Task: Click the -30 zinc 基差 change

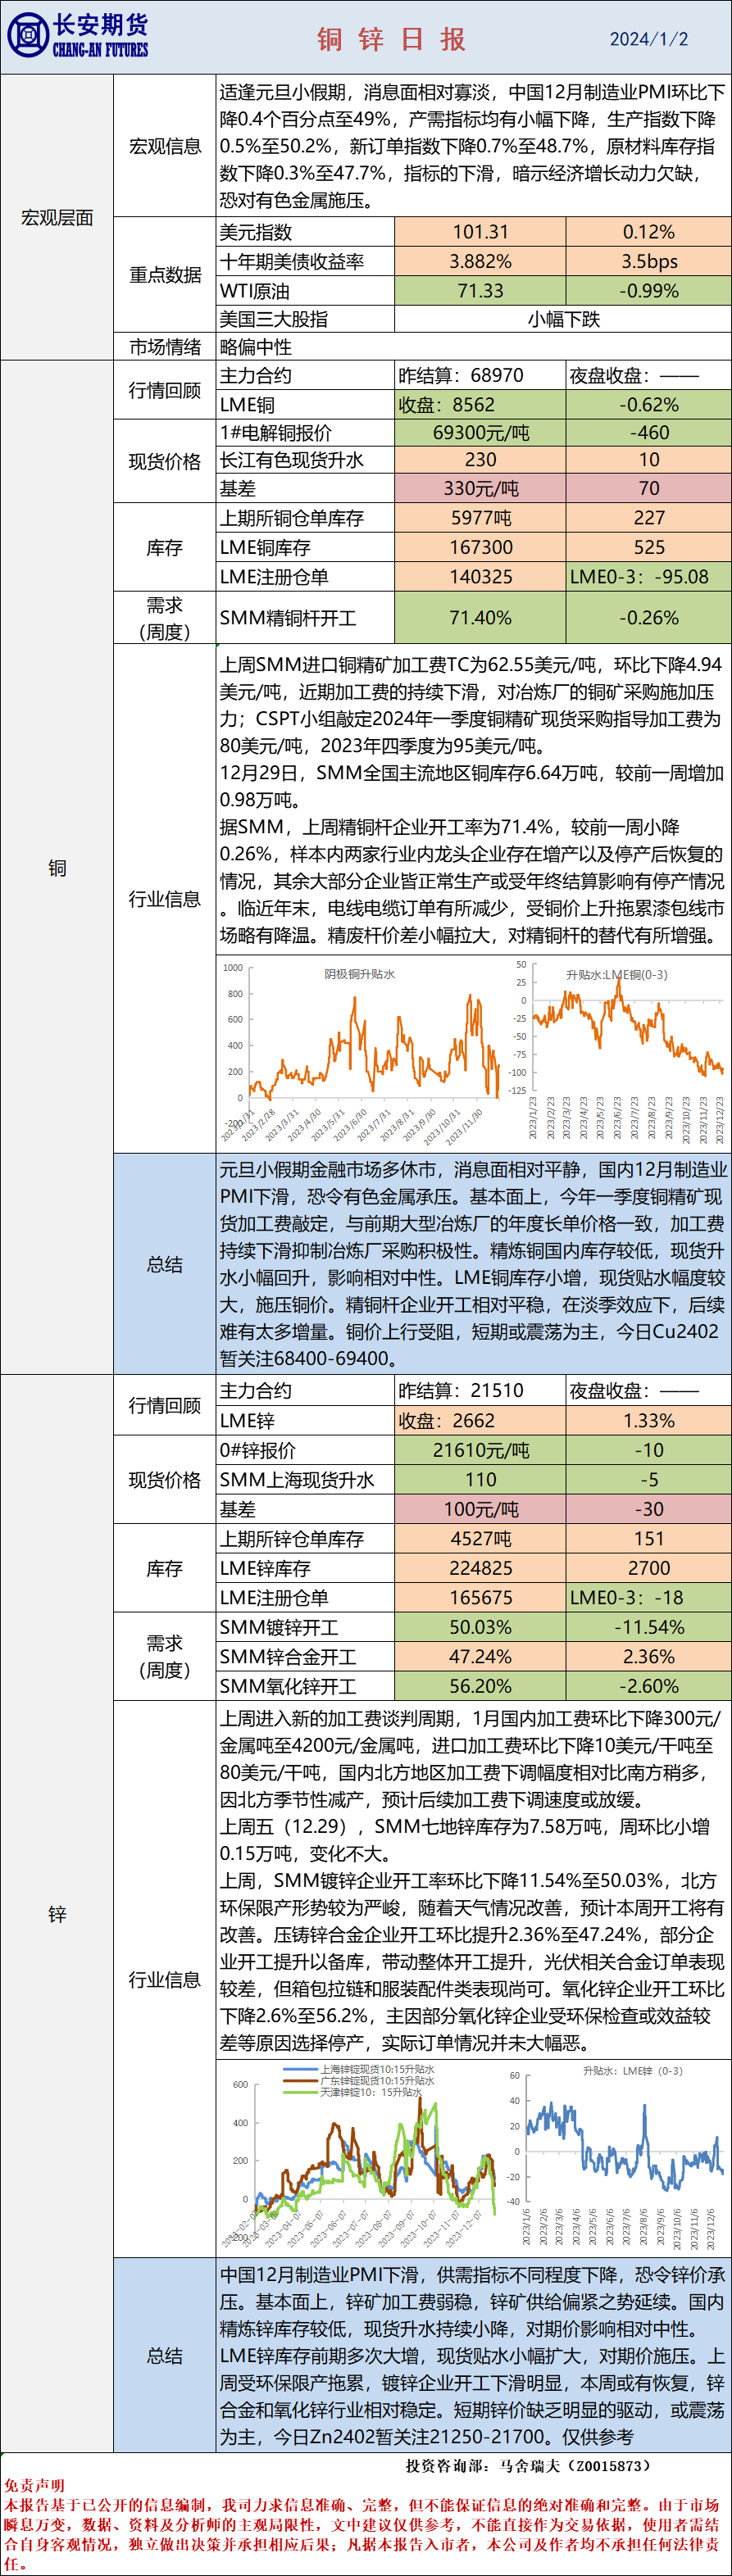Action: 648,1509
